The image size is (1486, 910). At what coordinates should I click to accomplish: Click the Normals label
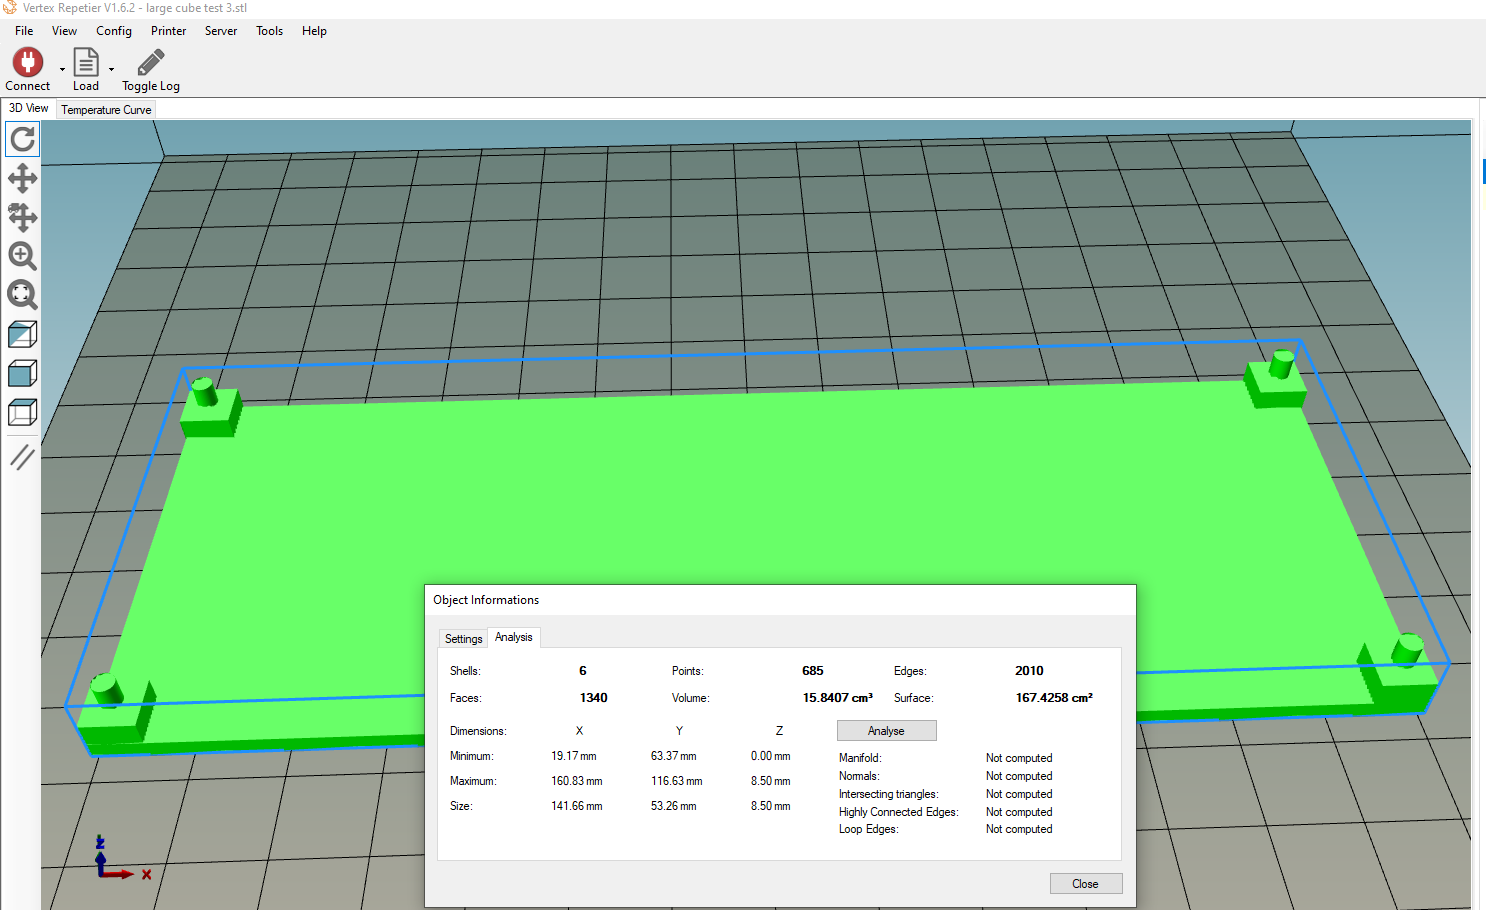[x=859, y=776]
